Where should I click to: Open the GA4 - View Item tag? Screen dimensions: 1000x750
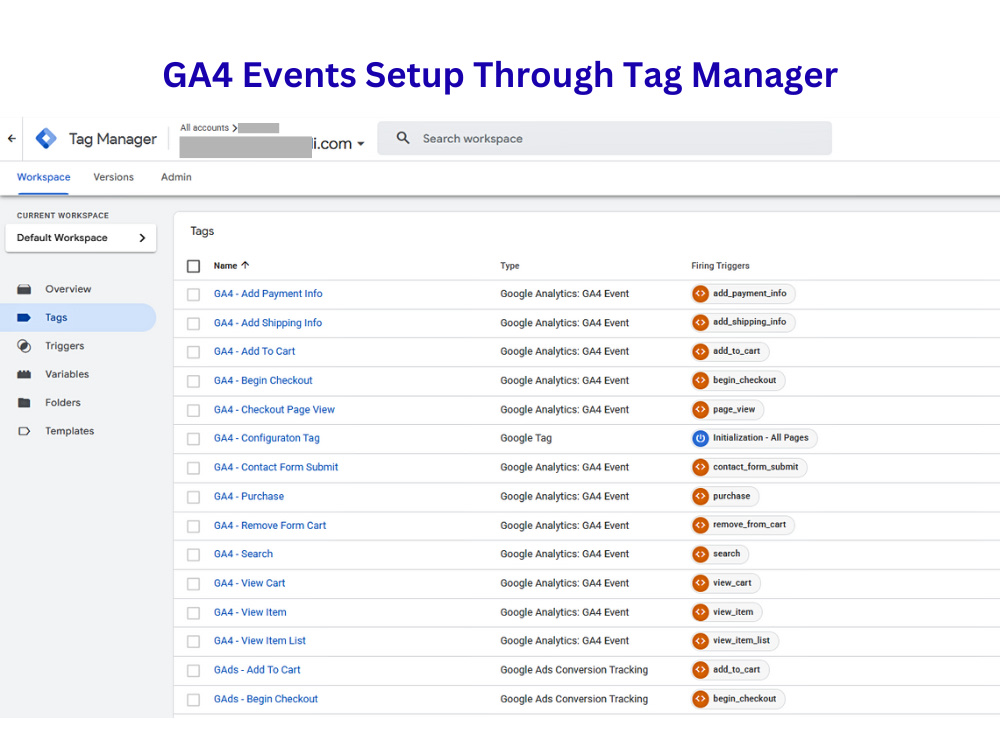[250, 612]
